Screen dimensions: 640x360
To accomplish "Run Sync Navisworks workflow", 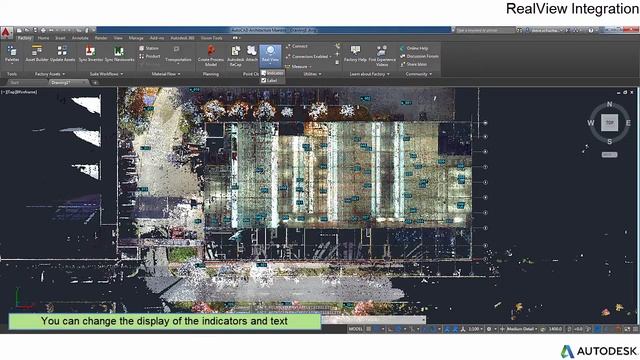I will click(x=120, y=54).
